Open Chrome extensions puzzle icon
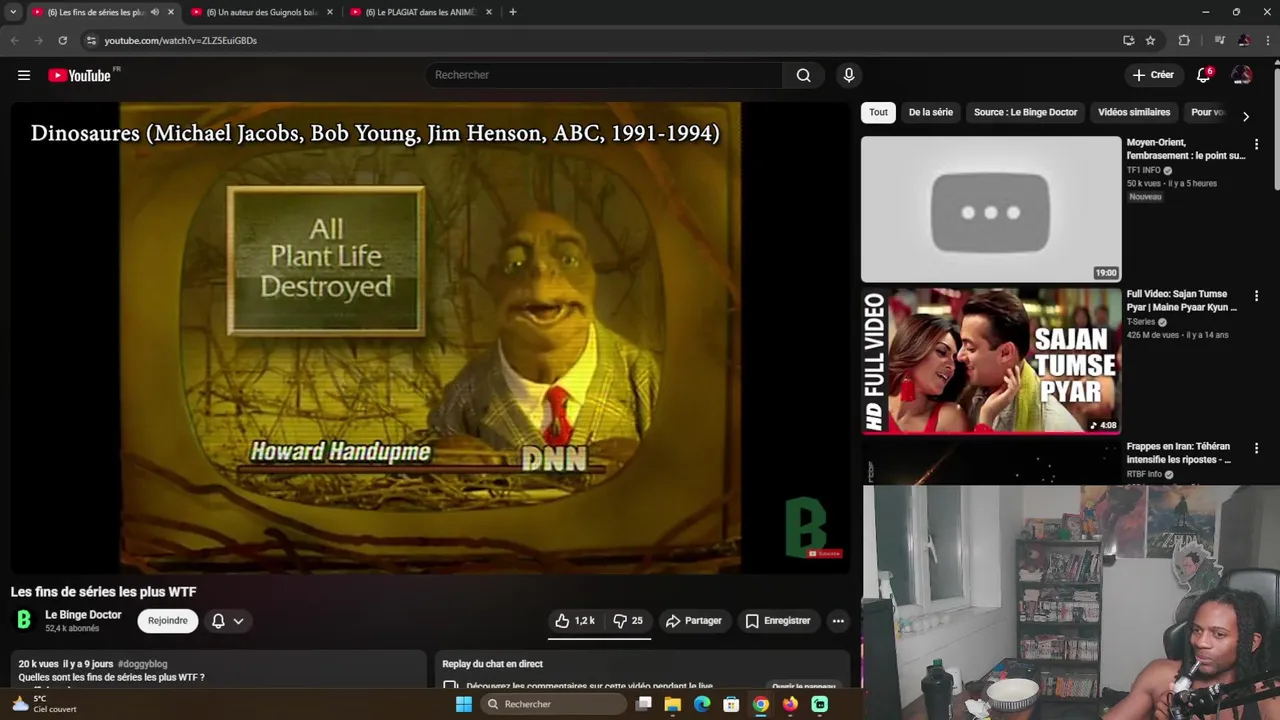1280x720 pixels. click(x=1184, y=40)
